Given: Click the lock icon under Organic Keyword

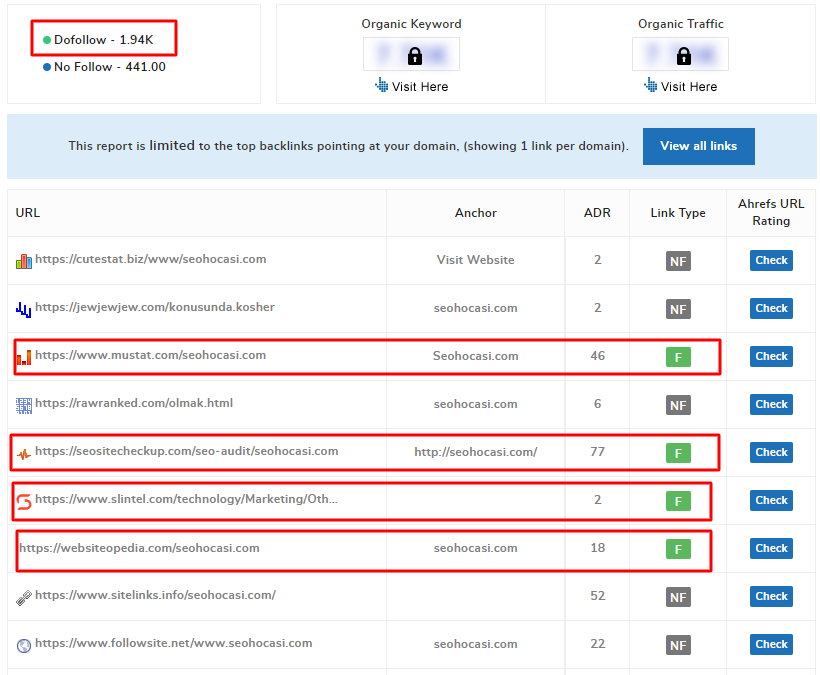Looking at the screenshot, I should coord(415,55).
